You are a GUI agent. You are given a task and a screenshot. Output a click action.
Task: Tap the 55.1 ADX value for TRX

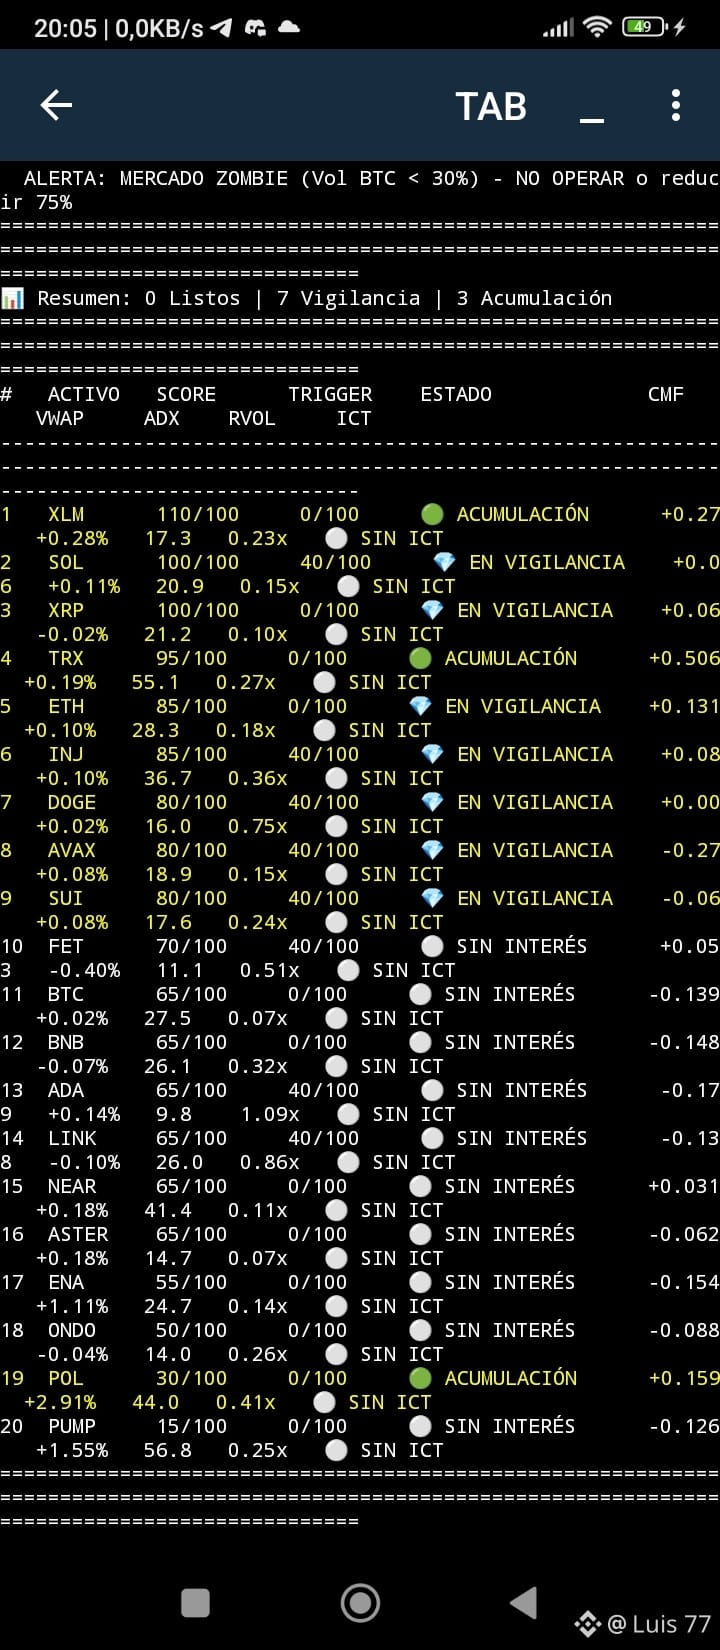pyautogui.click(x=156, y=683)
